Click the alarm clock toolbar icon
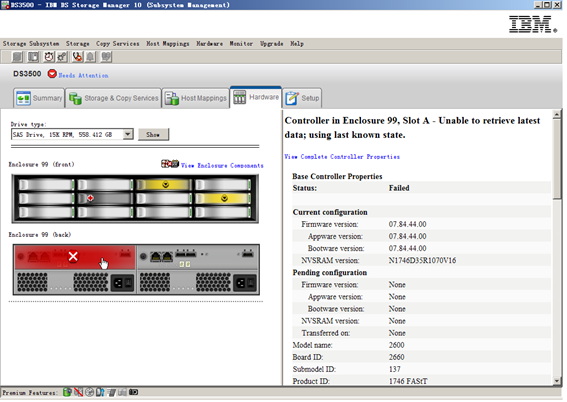Image resolution: width=567 pixels, height=402 pixels. click(49, 57)
